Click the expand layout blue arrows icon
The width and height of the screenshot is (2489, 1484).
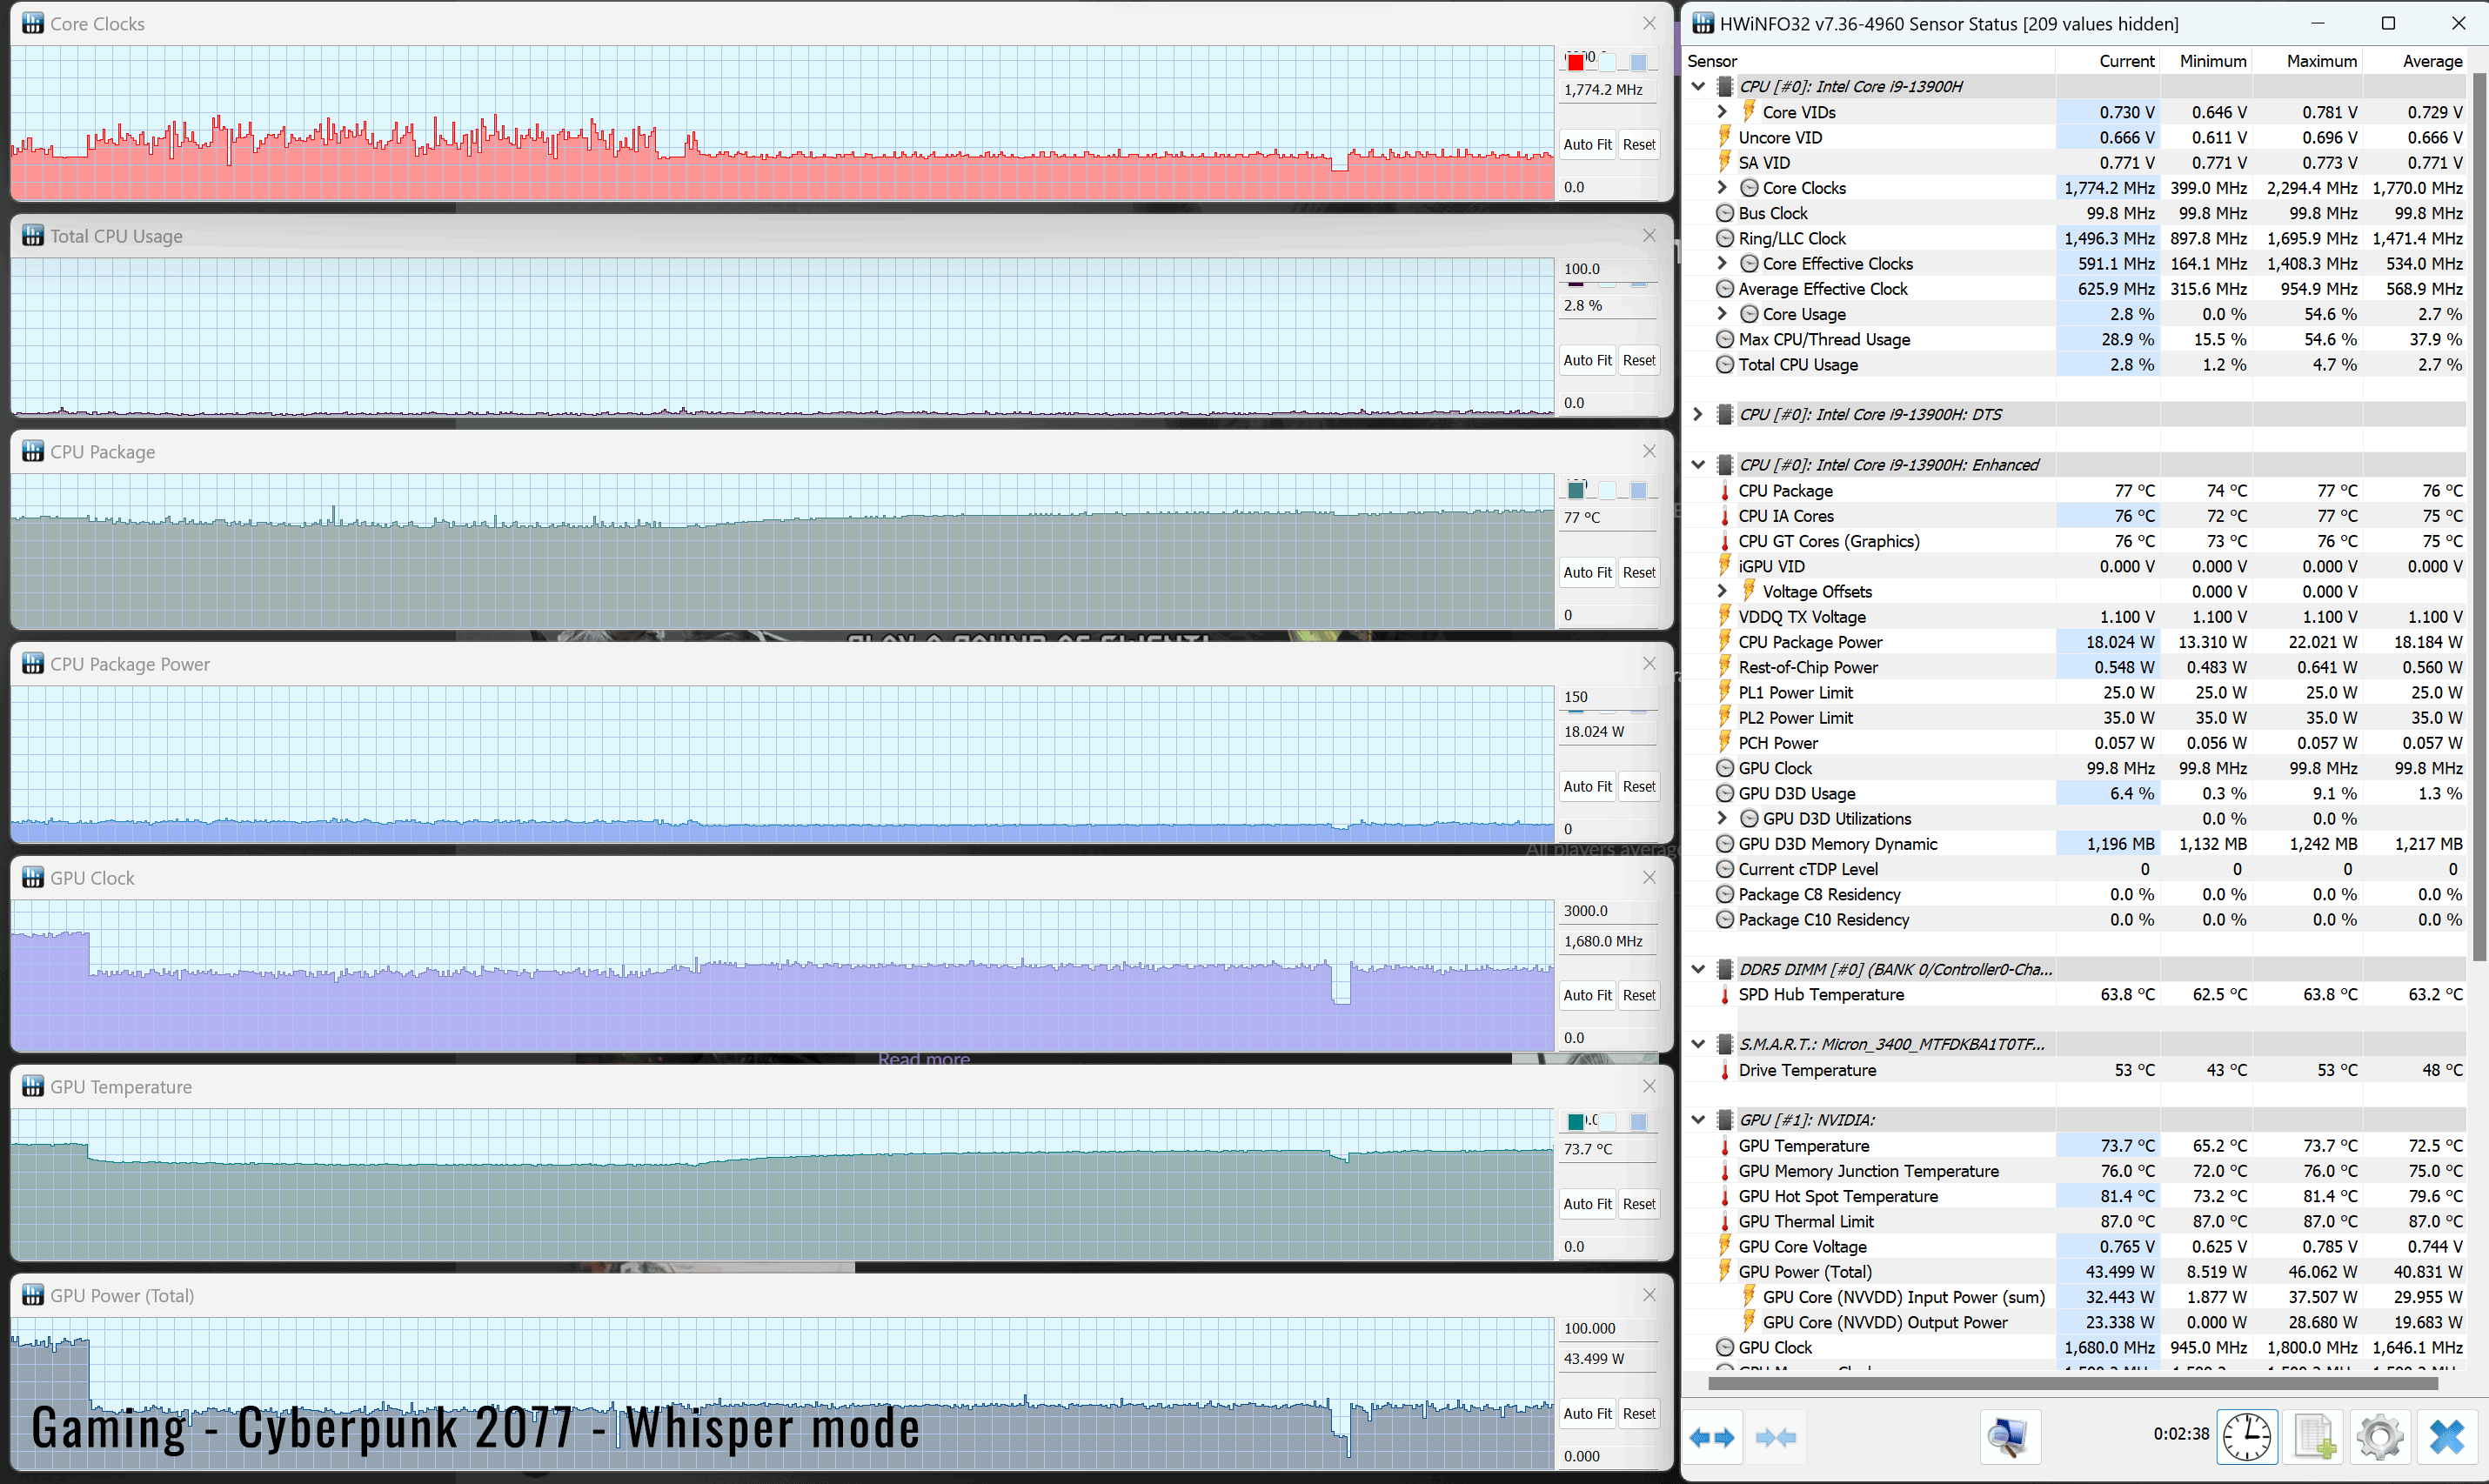(x=1712, y=1437)
